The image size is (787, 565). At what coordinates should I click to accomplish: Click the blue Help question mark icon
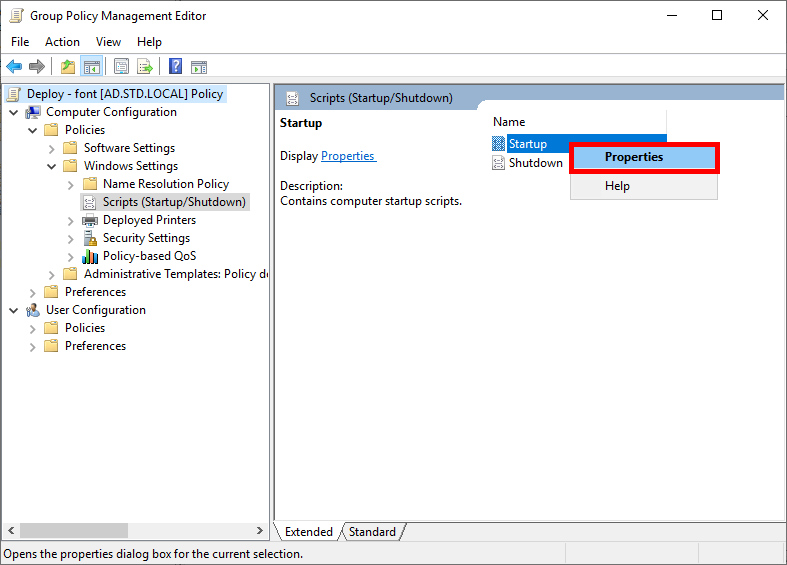(175, 67)
